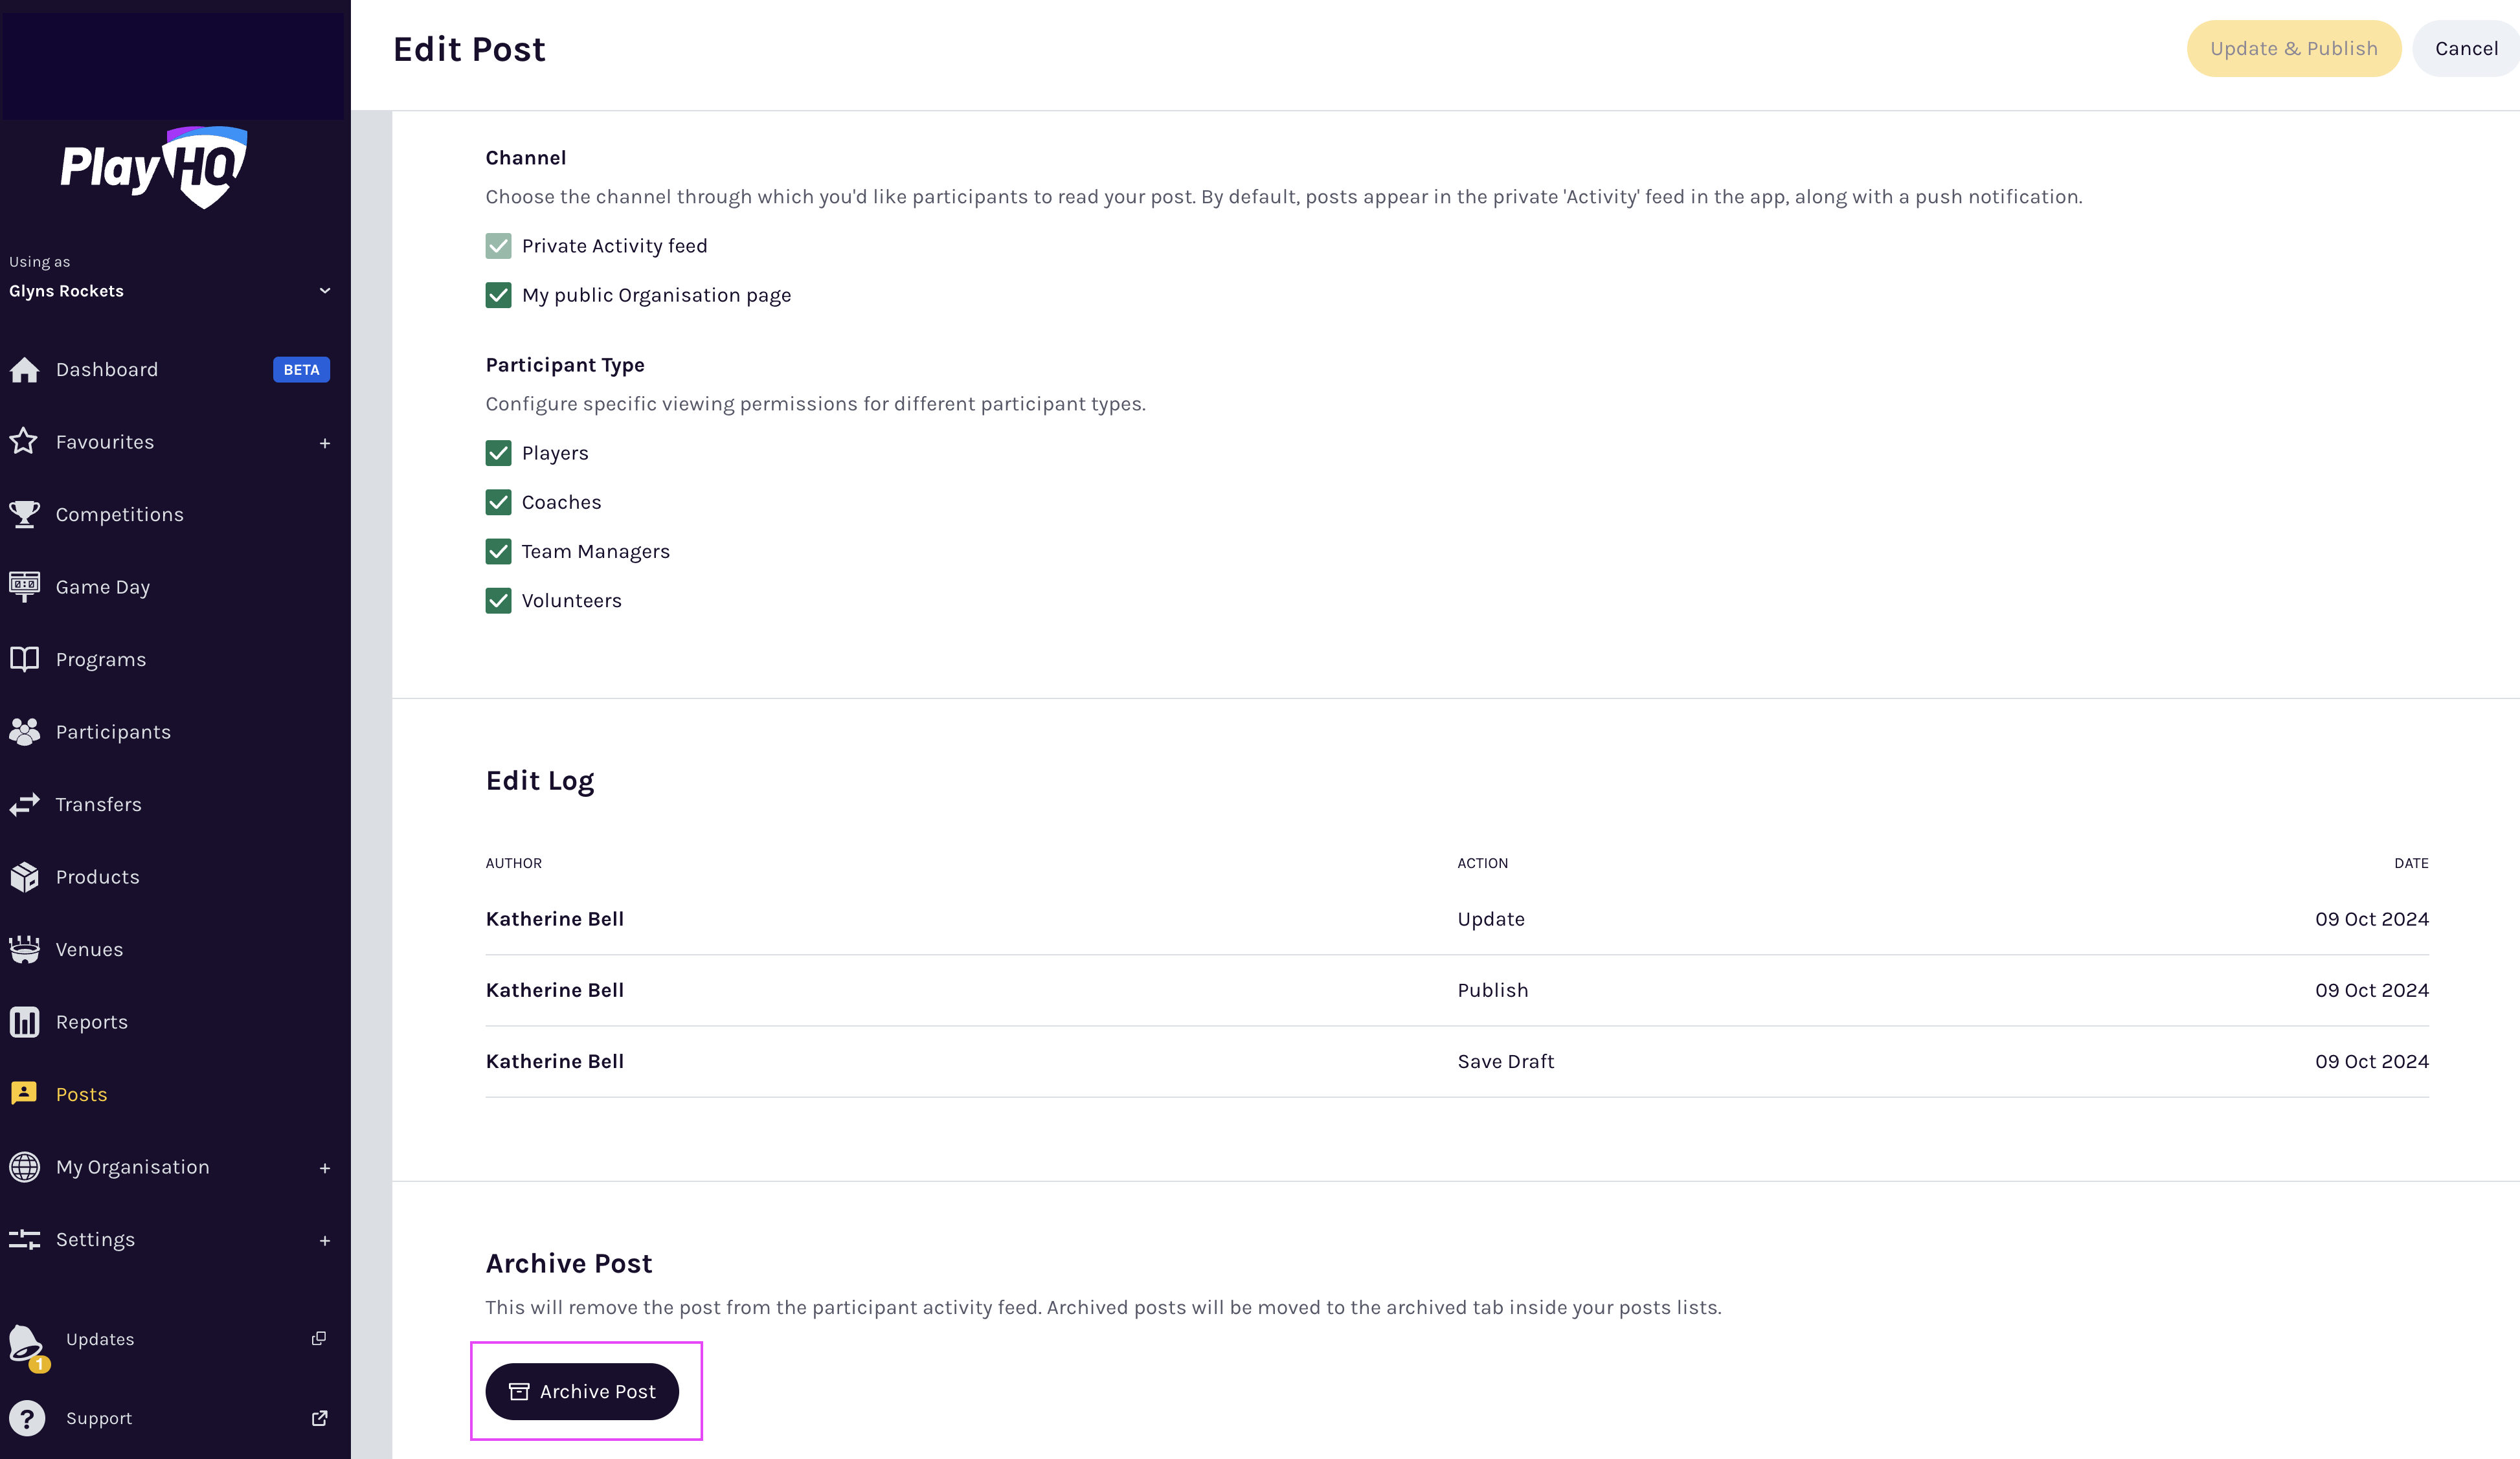Click the Products box icon
The image size is (2520, 1459).
24,877
